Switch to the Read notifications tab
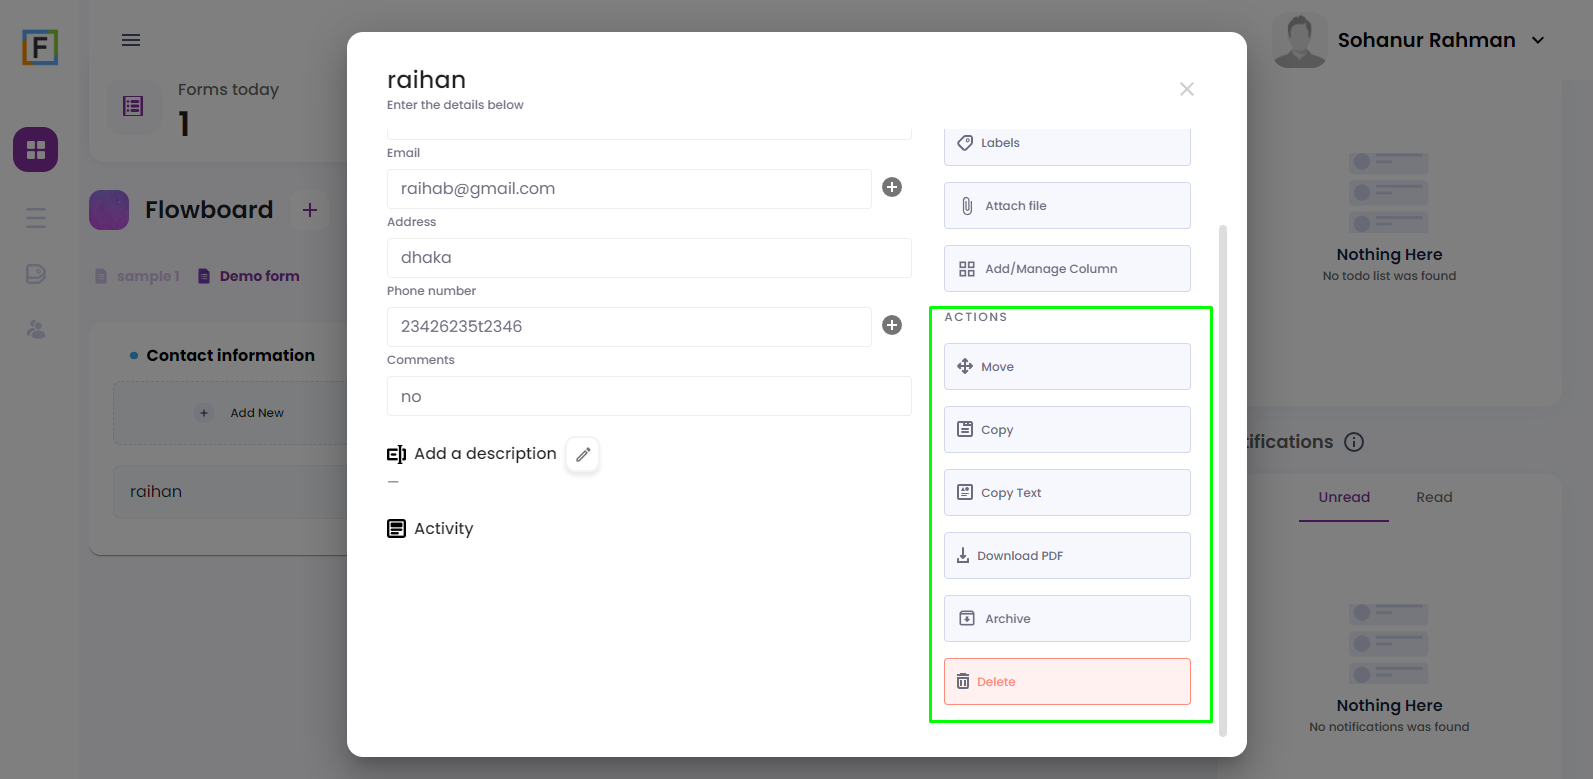This screenshot has height=779, width=1593. [x=1434, y=497]
